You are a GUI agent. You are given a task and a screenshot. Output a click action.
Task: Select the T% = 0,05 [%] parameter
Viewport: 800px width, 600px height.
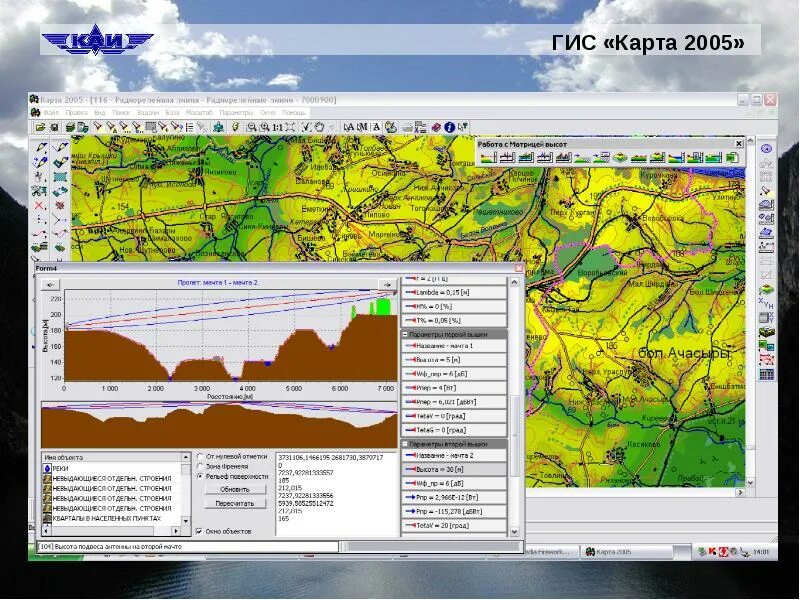(454, 320)
